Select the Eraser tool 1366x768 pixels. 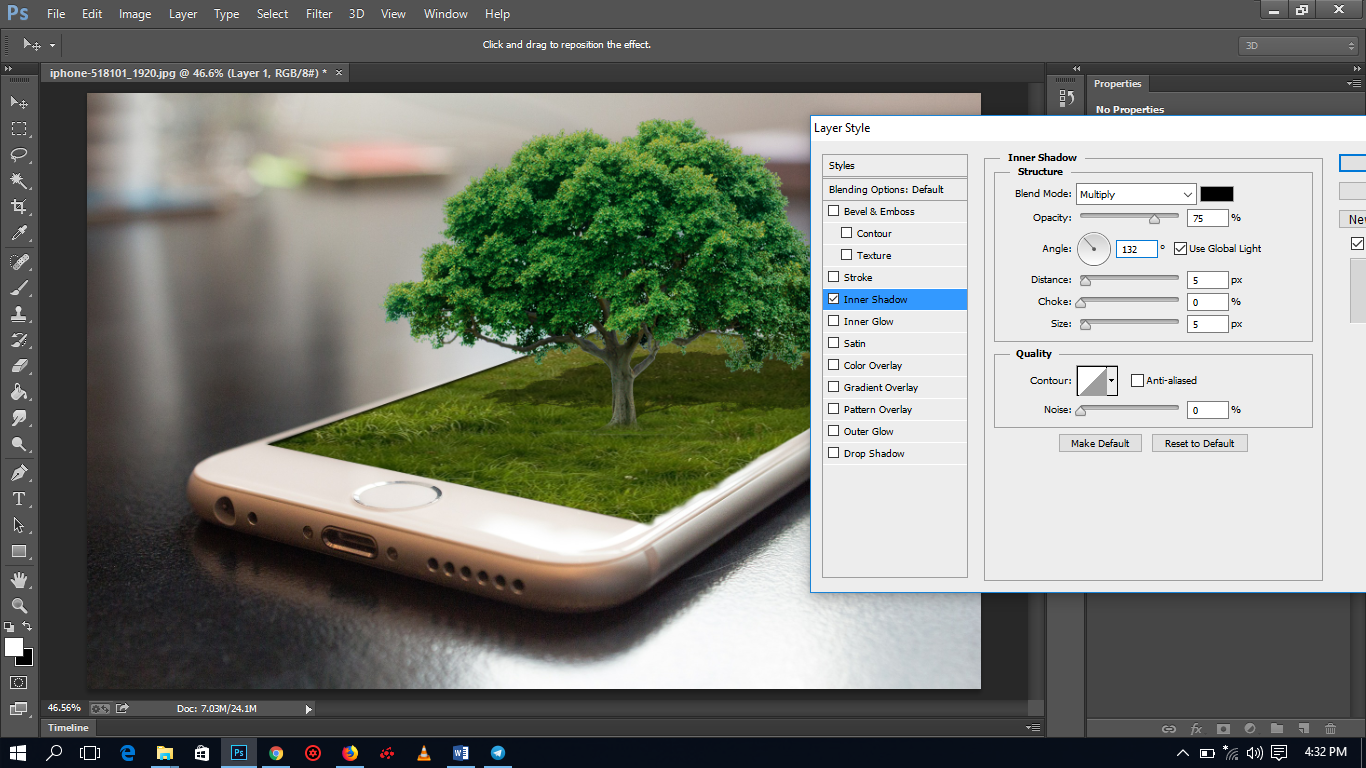click(19, 366)
